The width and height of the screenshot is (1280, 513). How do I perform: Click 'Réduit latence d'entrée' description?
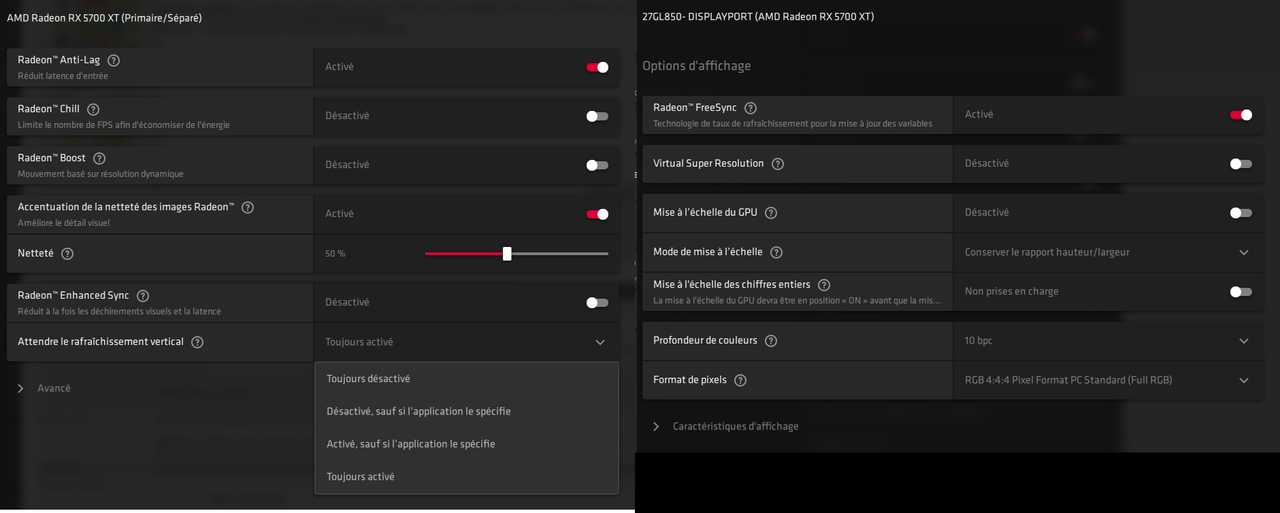[63, 76]
